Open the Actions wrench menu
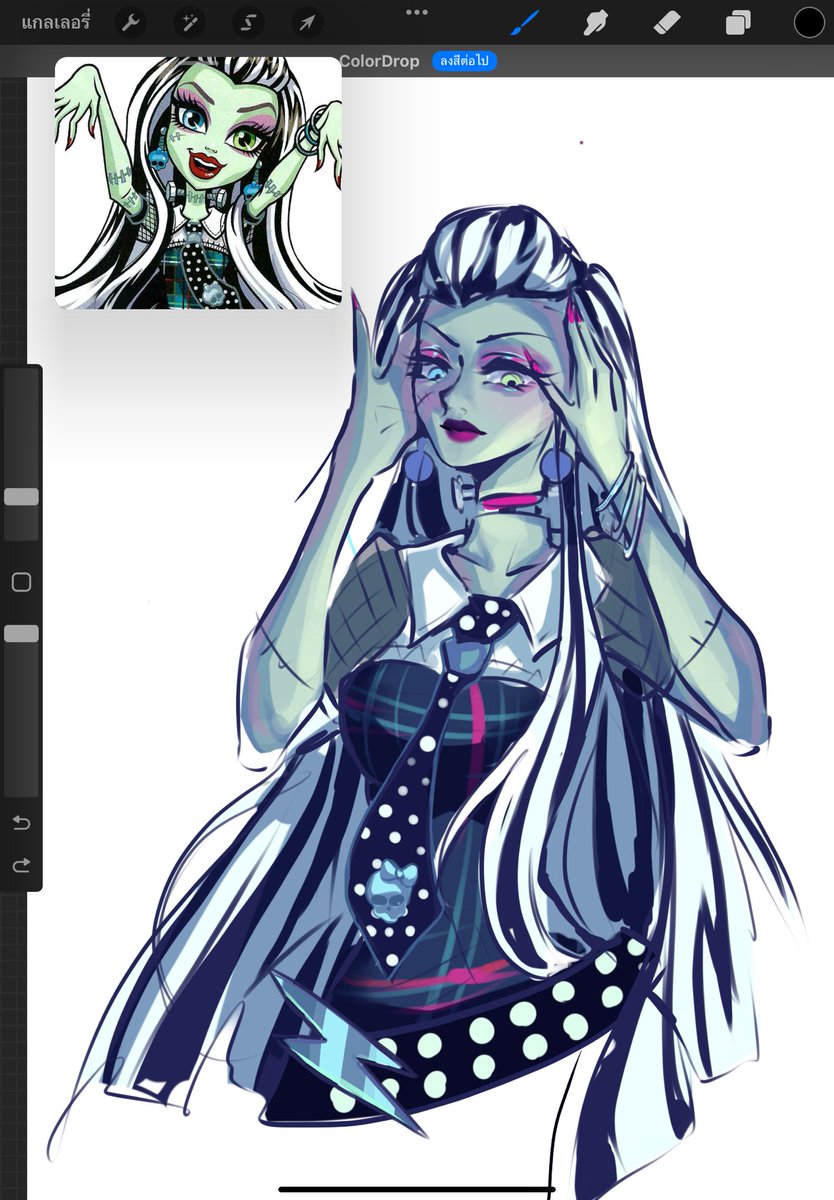The image size is (834, 1200). point(130,22)
